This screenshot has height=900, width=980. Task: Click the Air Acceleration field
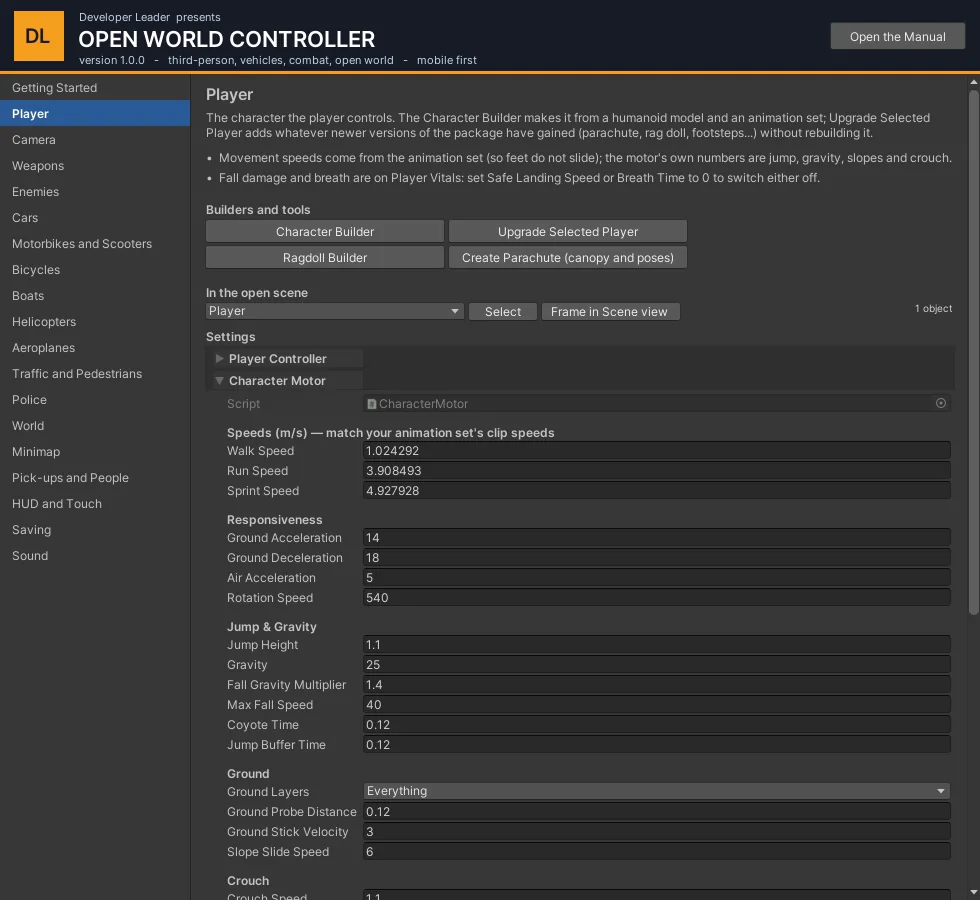pos(656,578)
